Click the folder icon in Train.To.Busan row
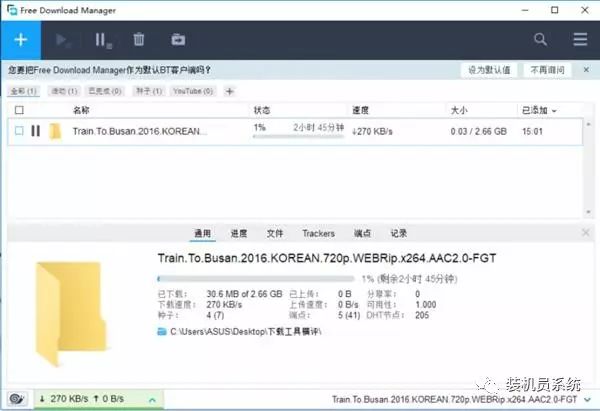600x411 pixels. tap(55, 131)
